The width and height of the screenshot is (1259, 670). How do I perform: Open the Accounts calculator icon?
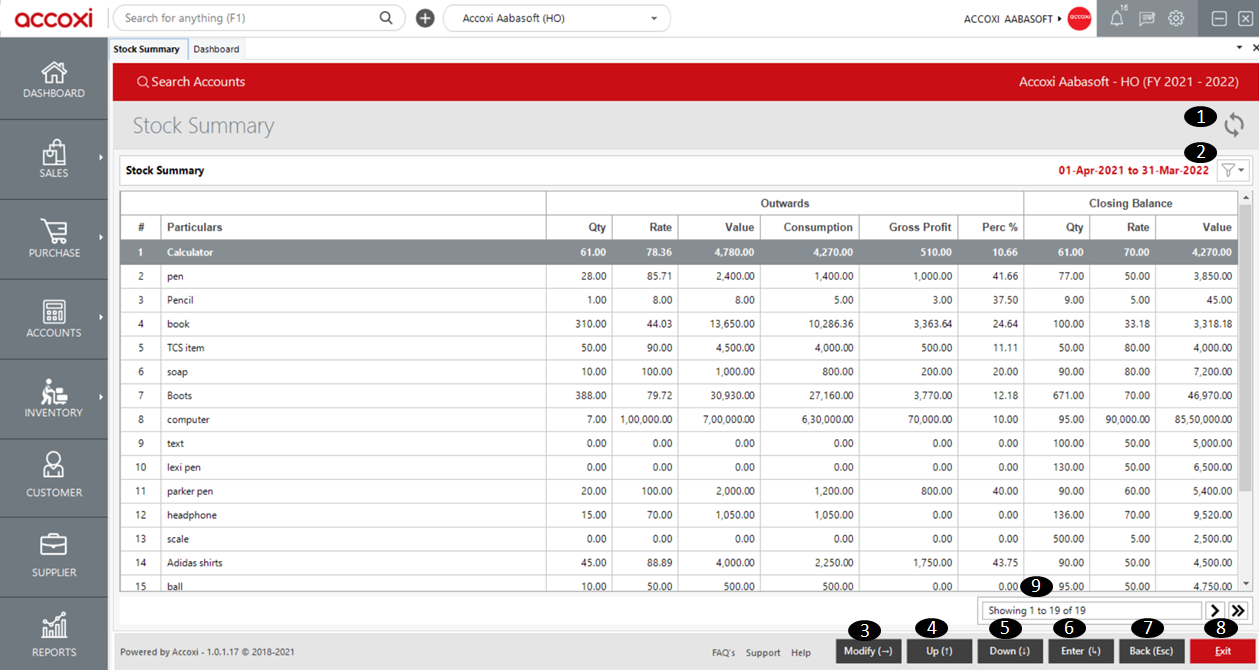pyautogui.click(x=54, y=312)
